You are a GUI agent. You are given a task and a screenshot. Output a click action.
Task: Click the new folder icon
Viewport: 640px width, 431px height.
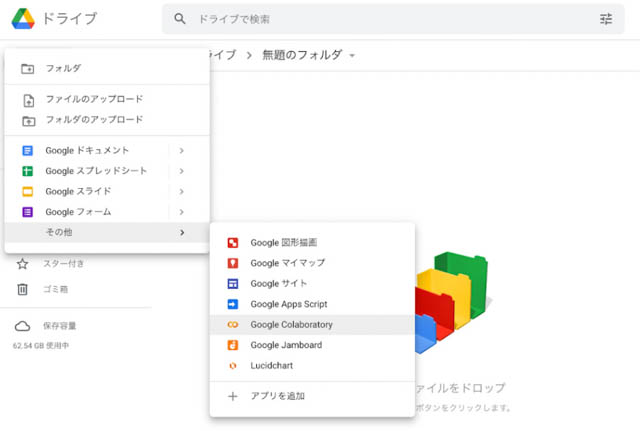(x=28, y=69)
